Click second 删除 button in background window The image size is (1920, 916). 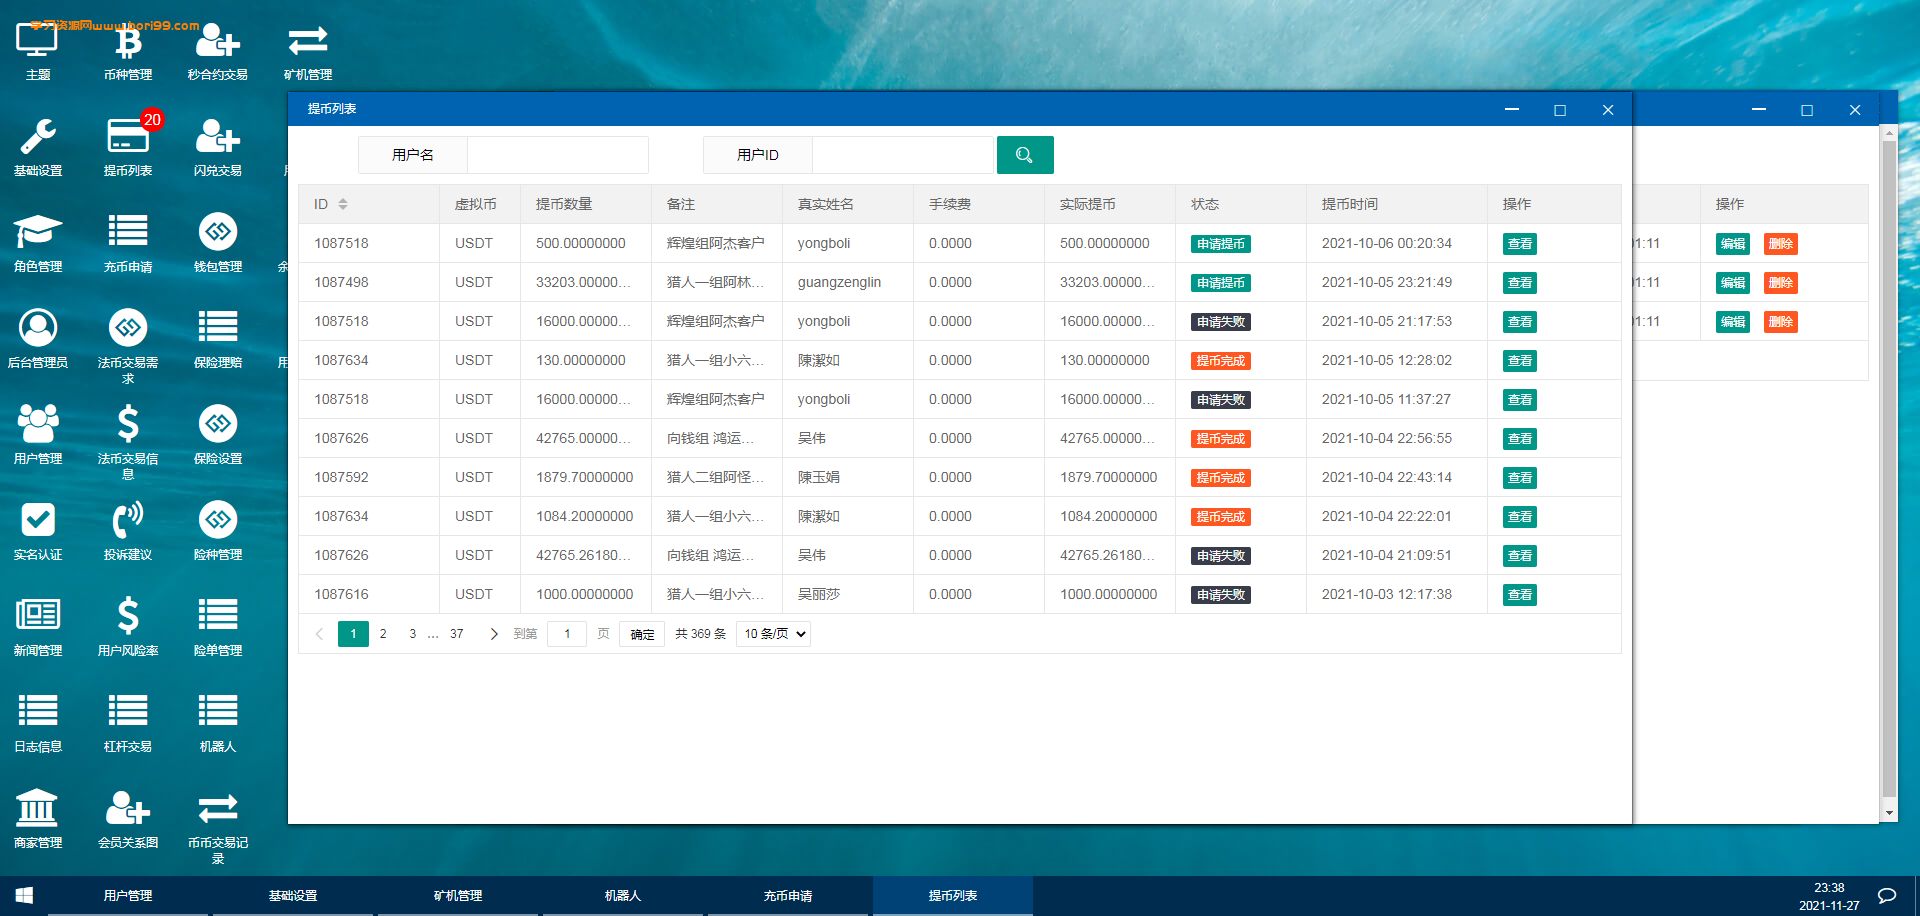1781,283
